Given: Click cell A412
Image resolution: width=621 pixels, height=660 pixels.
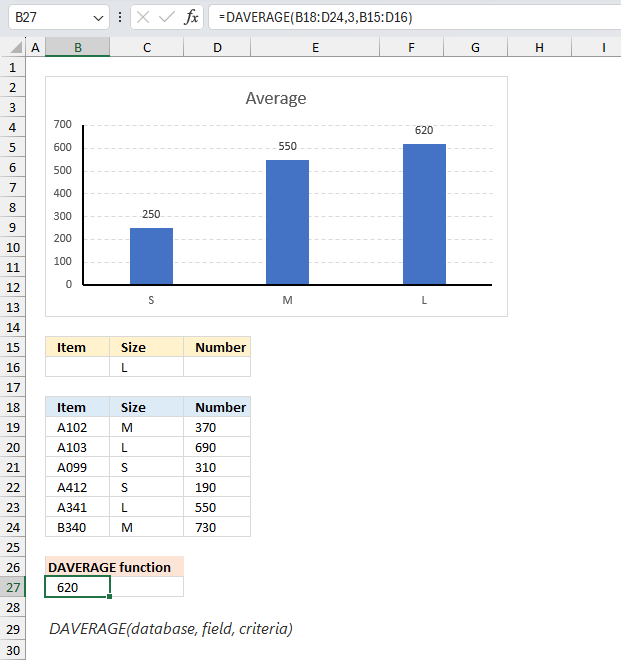Looking at the screenshot, I should 77,487.
